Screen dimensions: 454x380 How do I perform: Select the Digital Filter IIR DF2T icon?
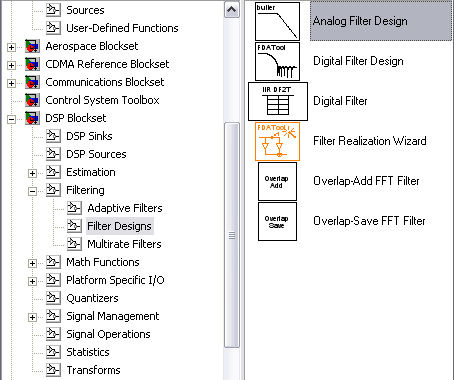point(278,101)
